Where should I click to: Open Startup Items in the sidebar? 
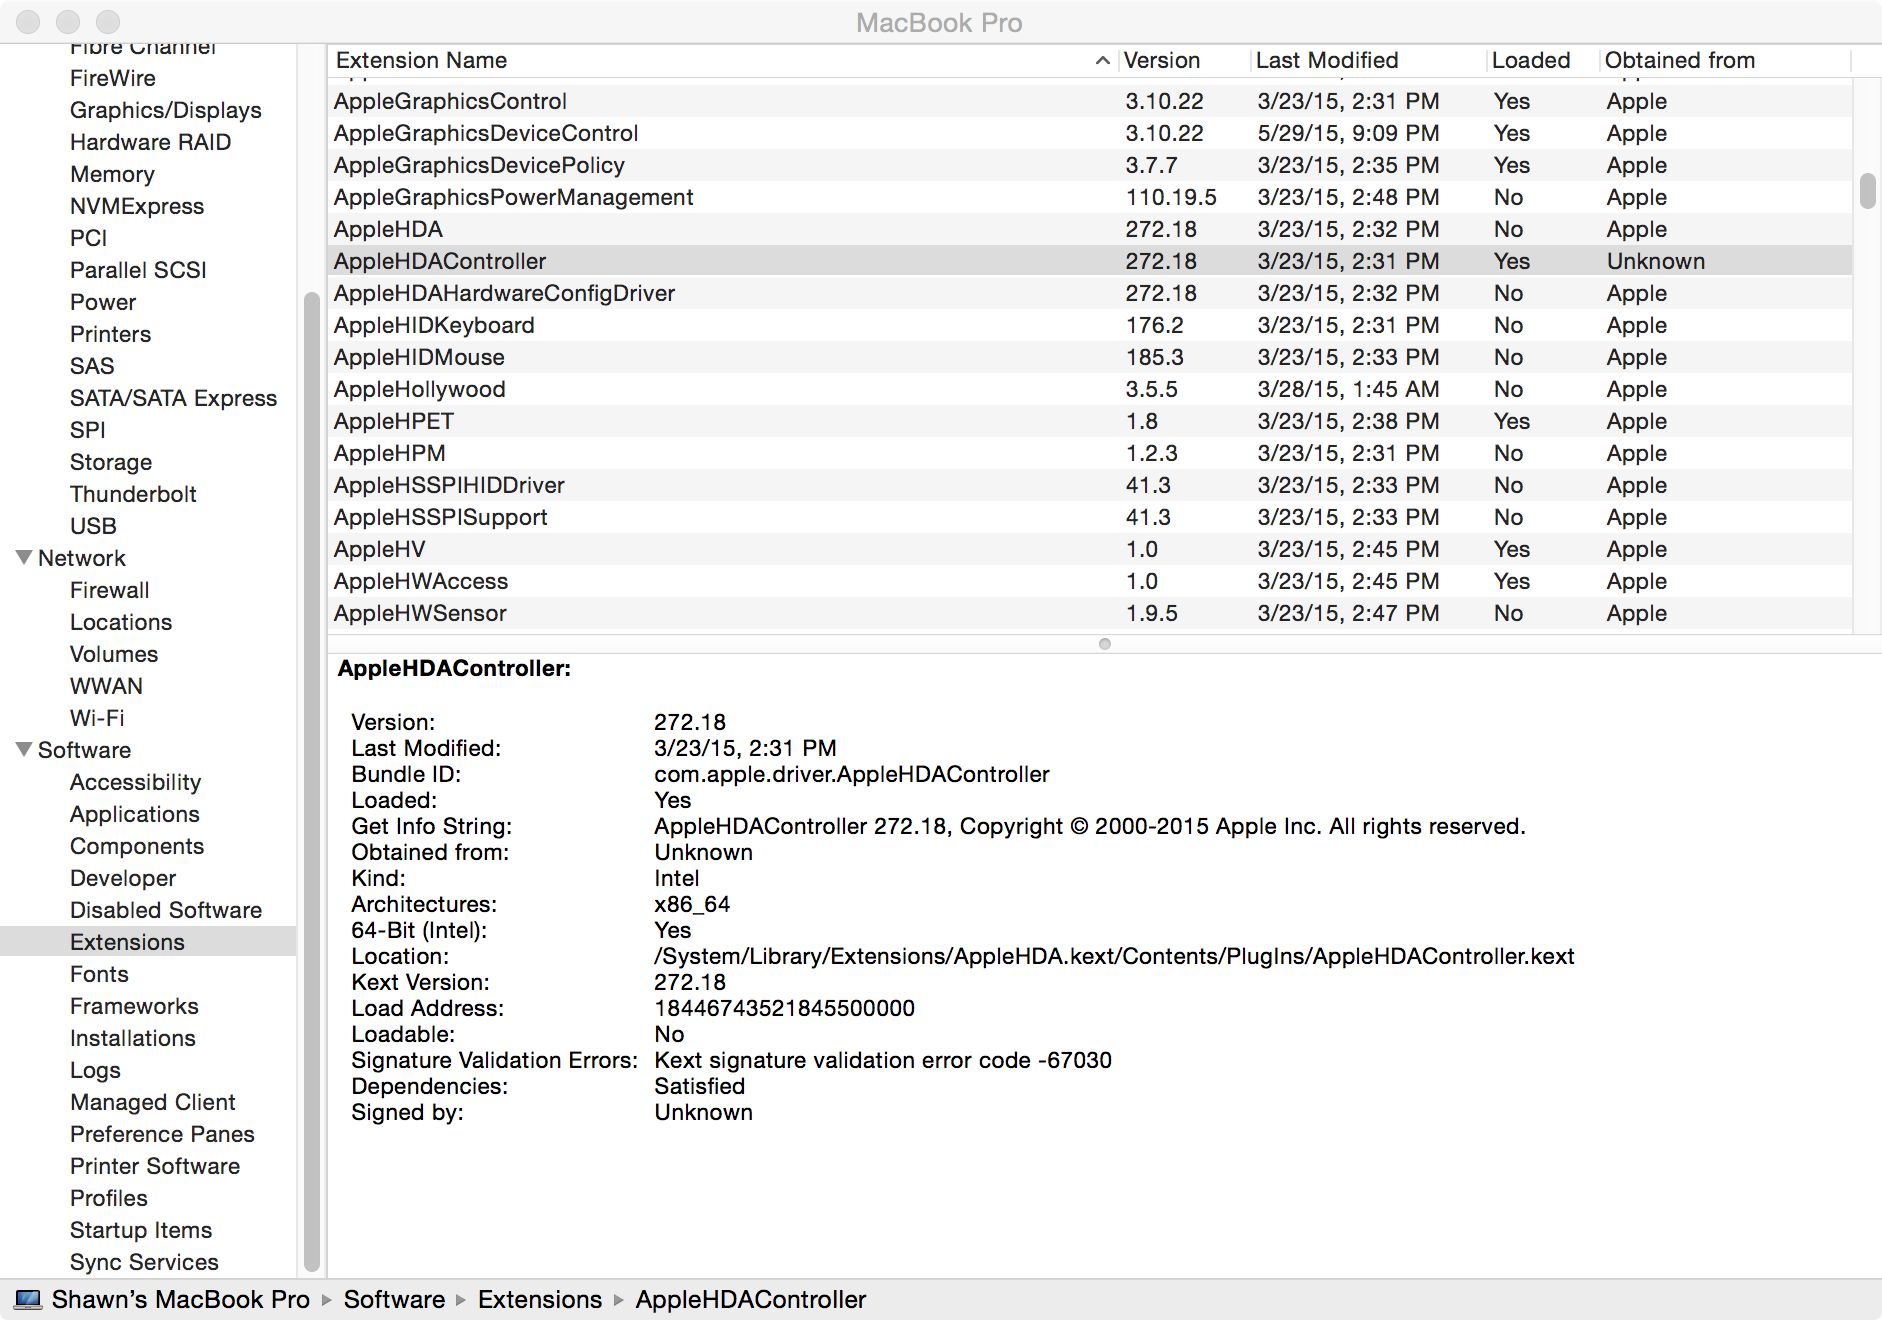140,1230
